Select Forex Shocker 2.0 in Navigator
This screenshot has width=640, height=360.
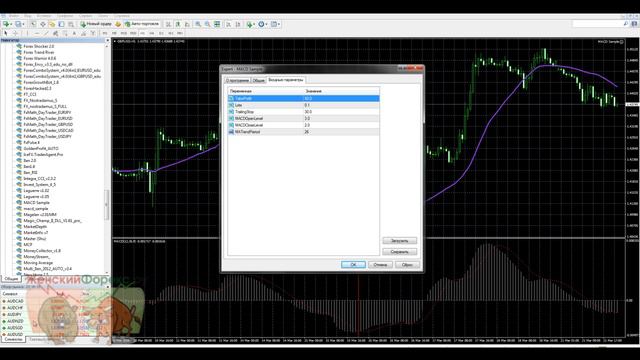38,46
